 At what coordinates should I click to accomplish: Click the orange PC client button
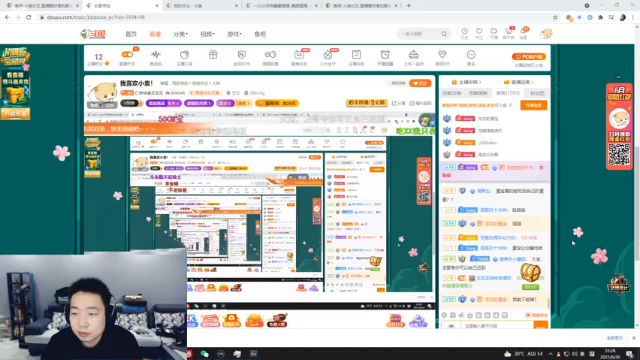[529, 56]
